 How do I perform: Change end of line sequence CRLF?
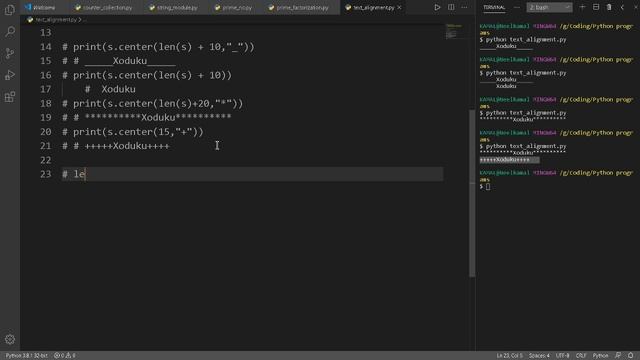tap(581, 356)
